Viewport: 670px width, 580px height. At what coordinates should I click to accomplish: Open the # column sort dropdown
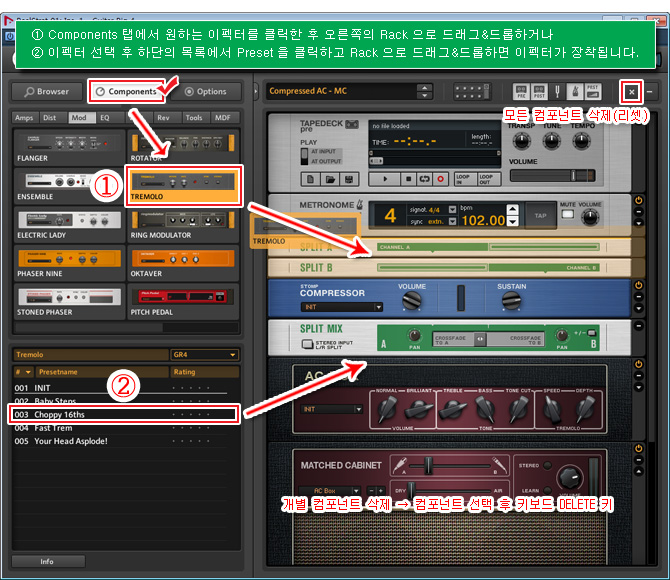point(23,372)
